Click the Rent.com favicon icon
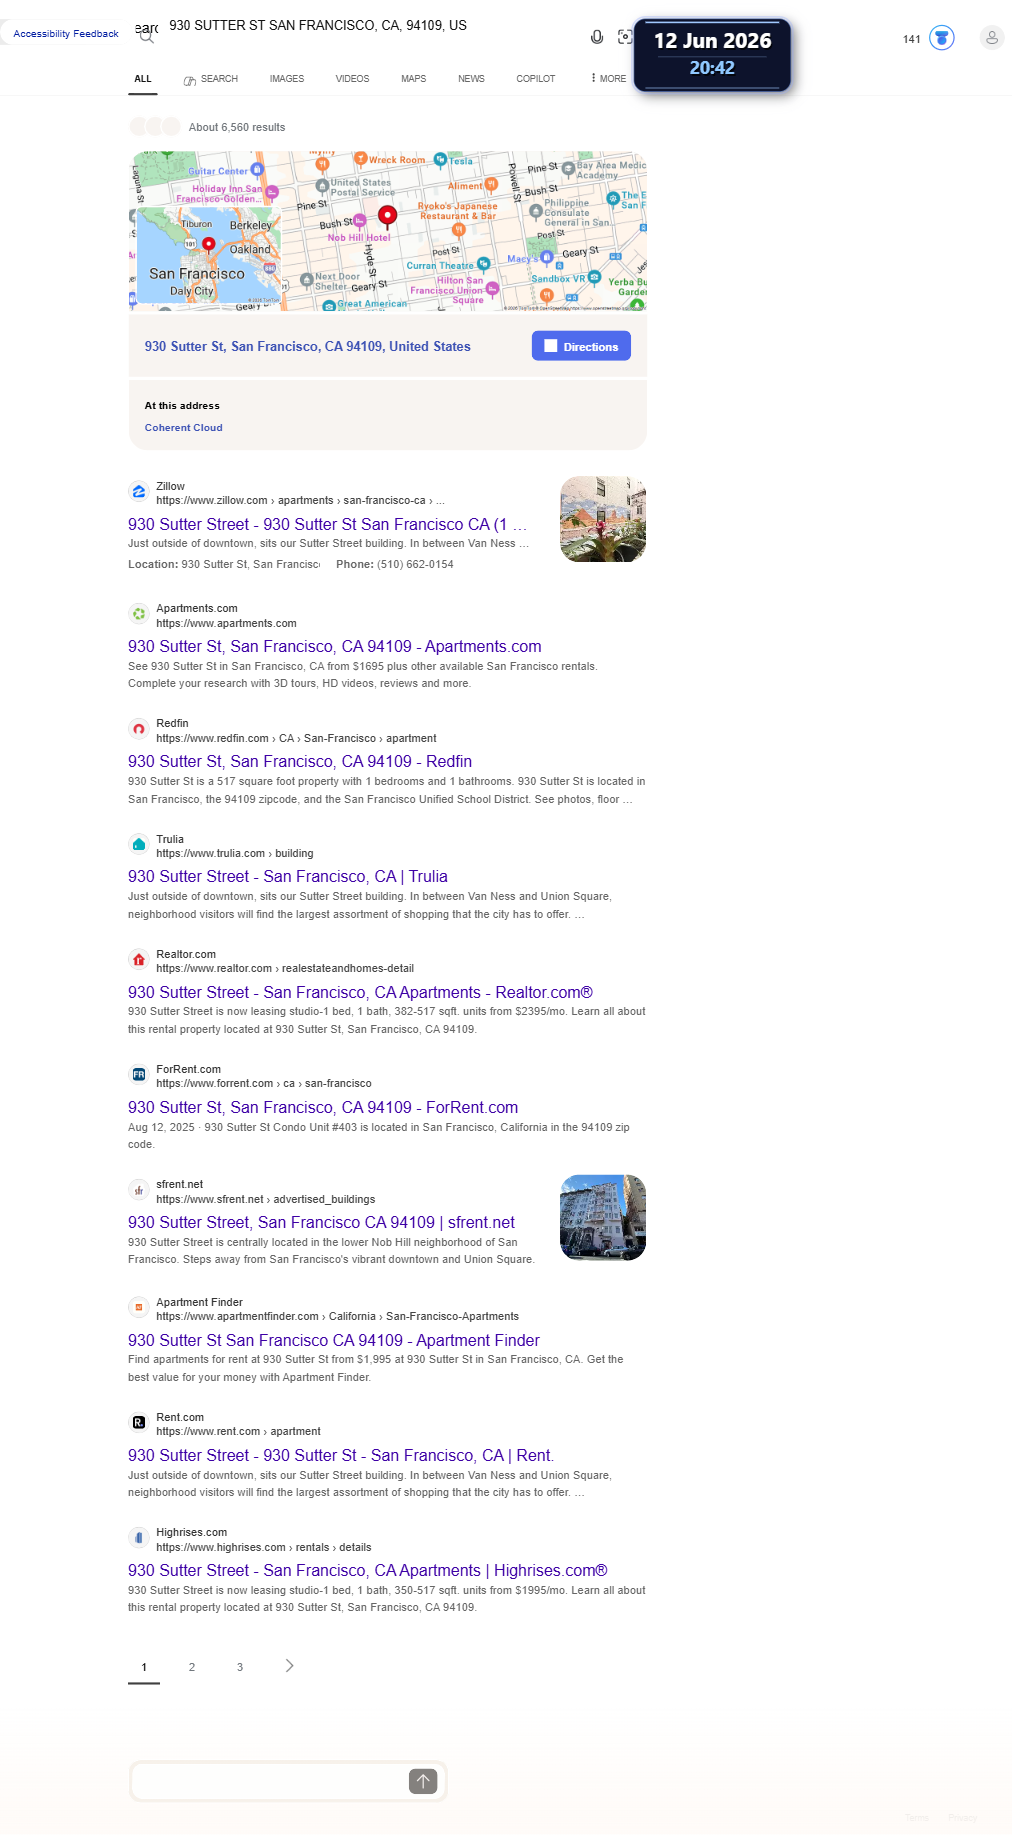The image size is (1012, 1835). (139, 1423)
